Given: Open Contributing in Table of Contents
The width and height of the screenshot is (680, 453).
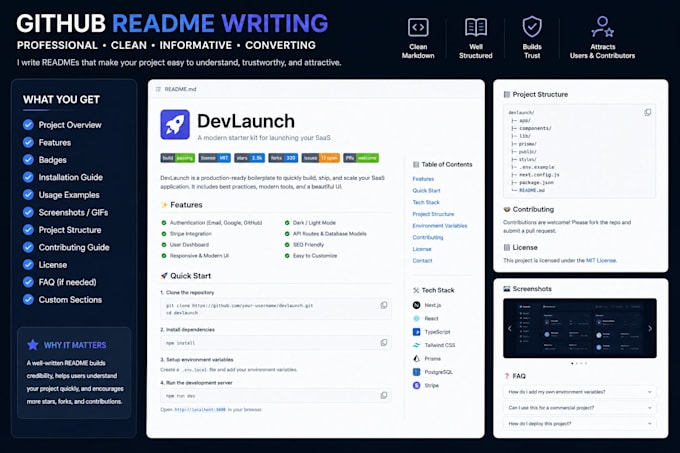Looking at the screenshot, I should [428, 237].
